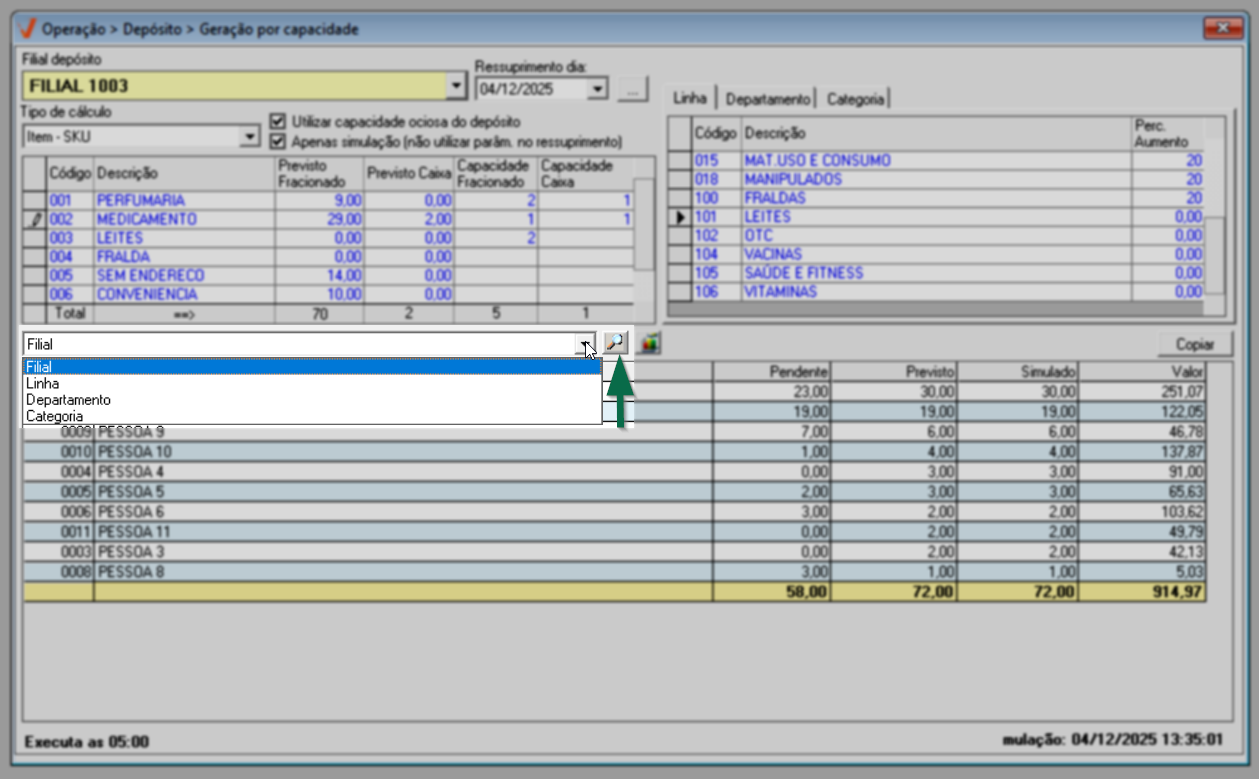Click the row pointer arrow beside LEITES
This screenshot has height=779, width=1259.
click(680, 217)
